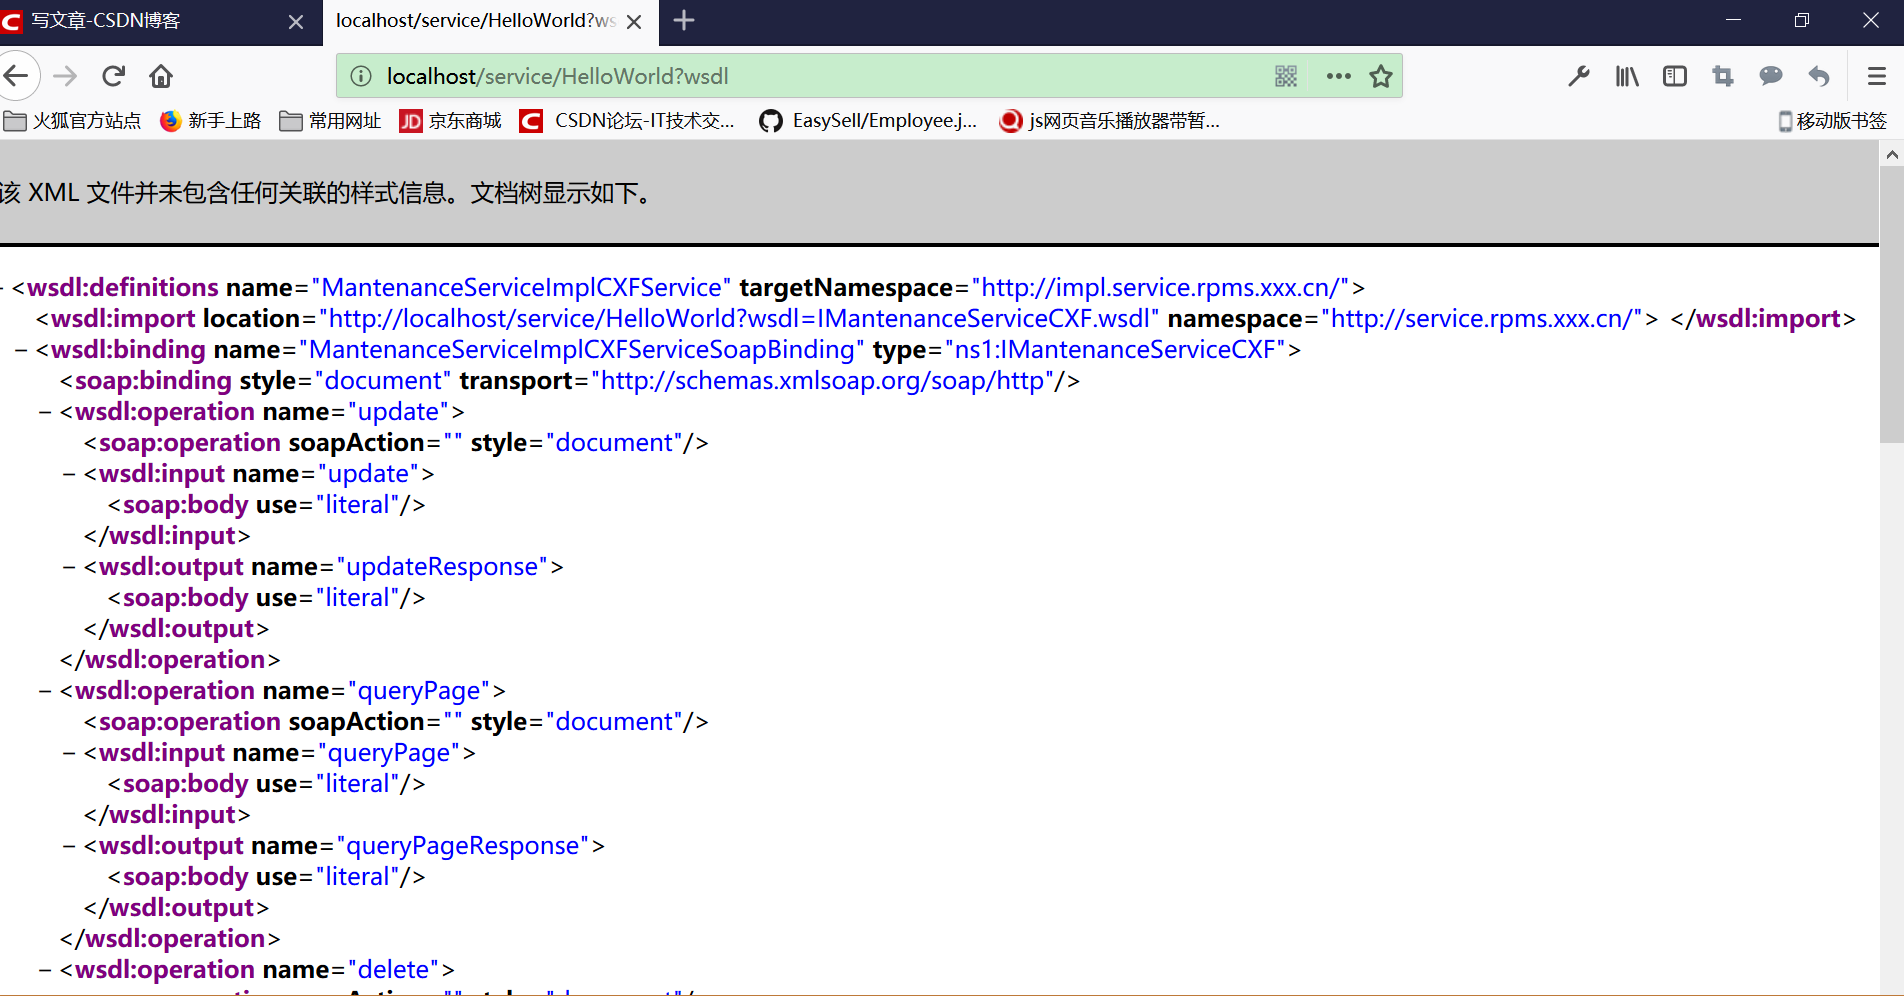
Task: Open the chat feedback icon
Action: [1770, 75]
